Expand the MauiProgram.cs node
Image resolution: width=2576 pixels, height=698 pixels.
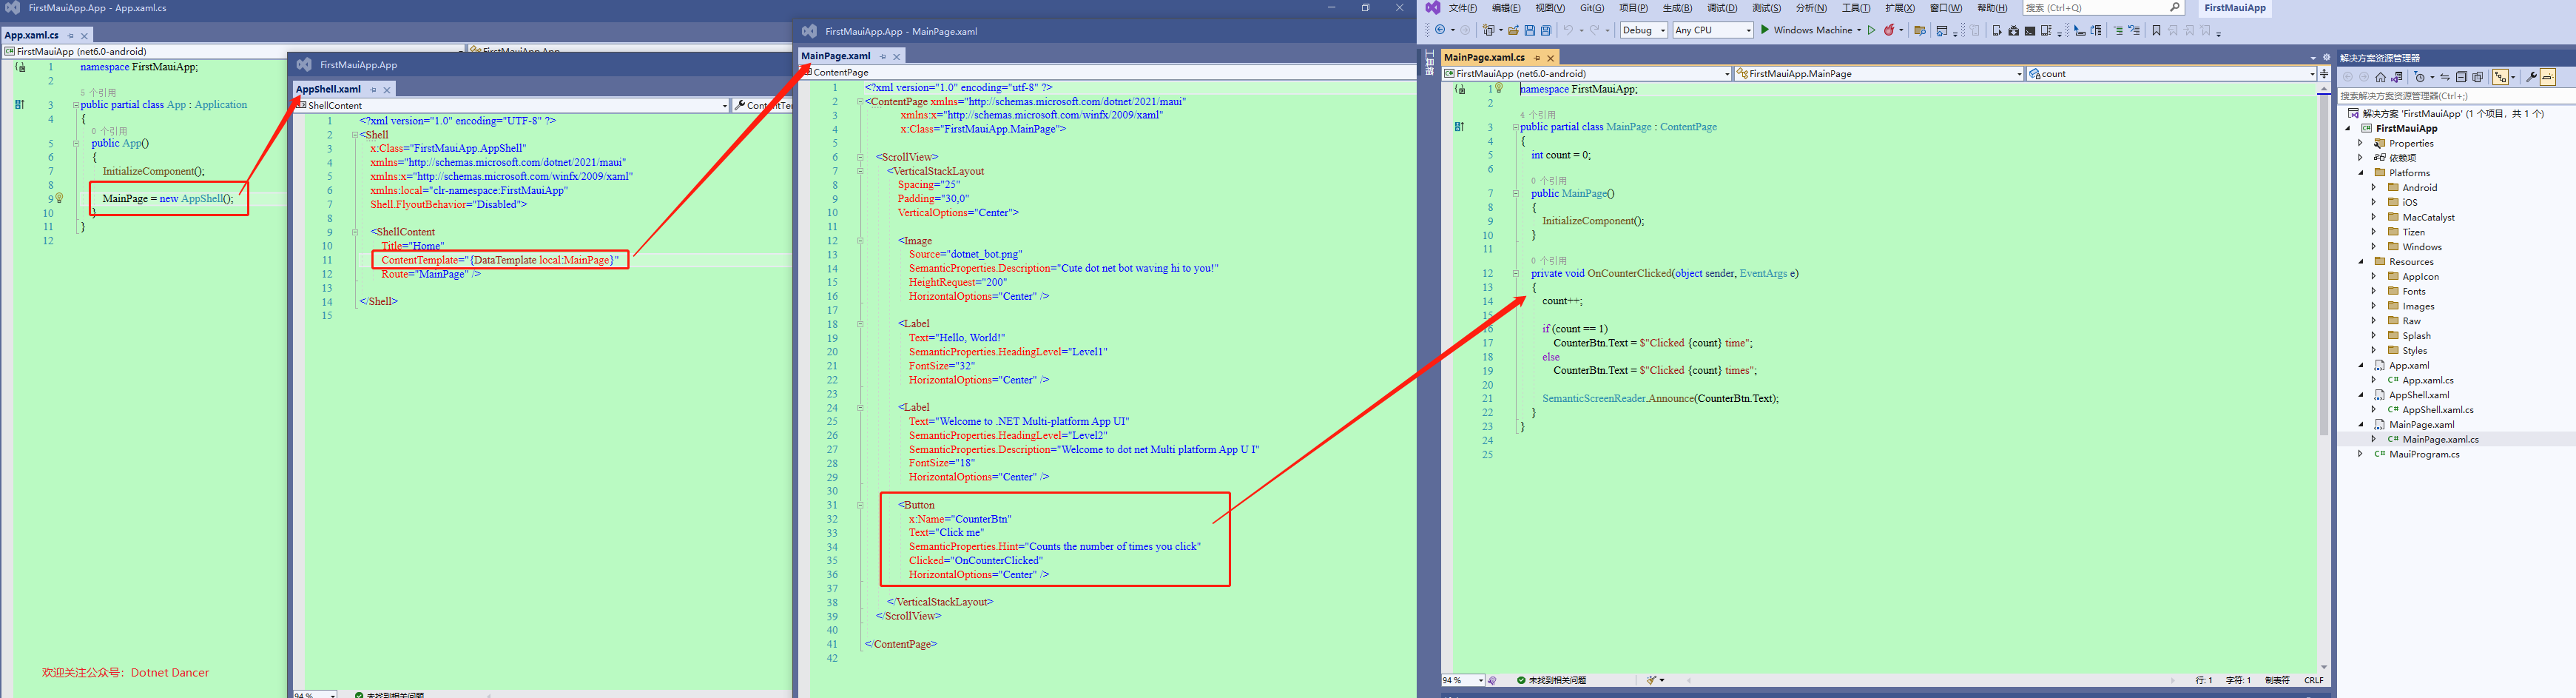(2361, 454)
